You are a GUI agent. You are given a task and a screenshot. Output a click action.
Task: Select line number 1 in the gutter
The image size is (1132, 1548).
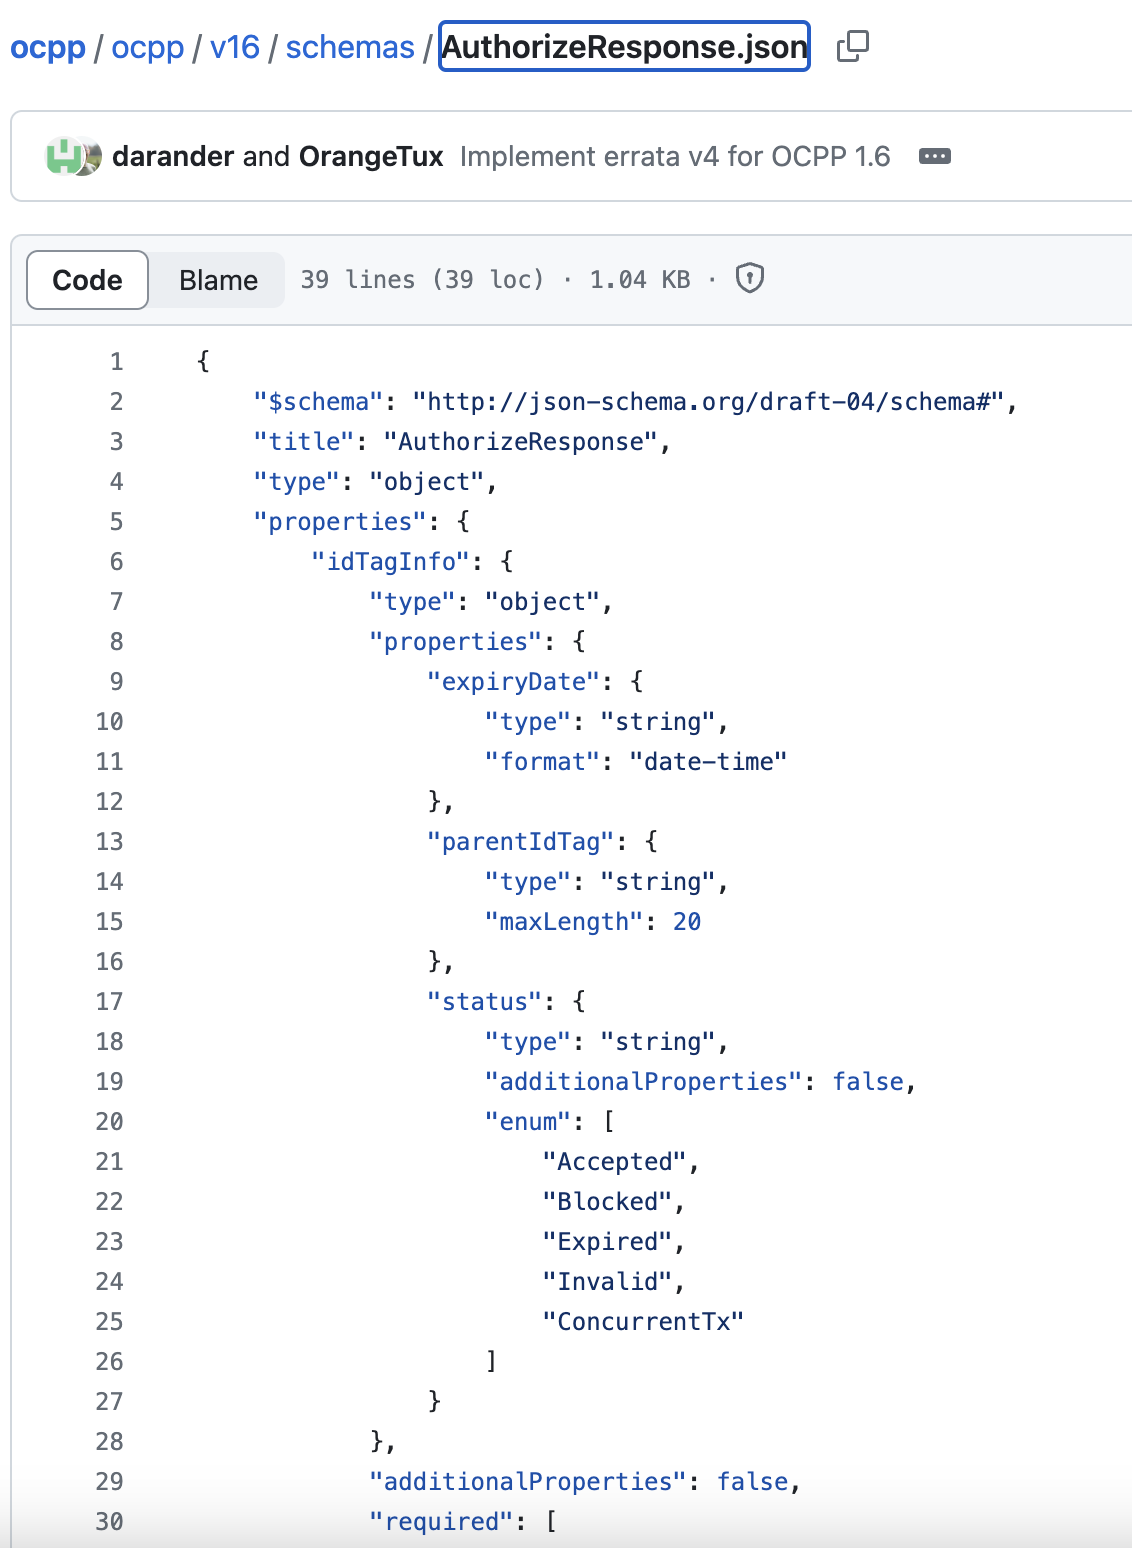115,361
